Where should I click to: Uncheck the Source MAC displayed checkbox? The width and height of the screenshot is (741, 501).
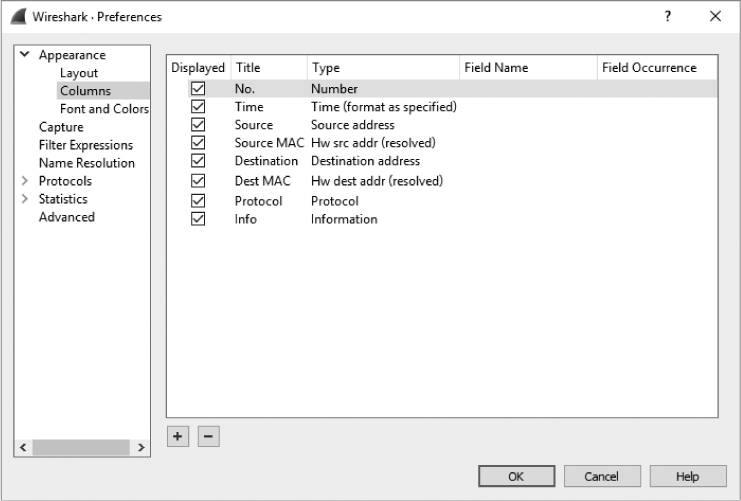coord(198,143)
